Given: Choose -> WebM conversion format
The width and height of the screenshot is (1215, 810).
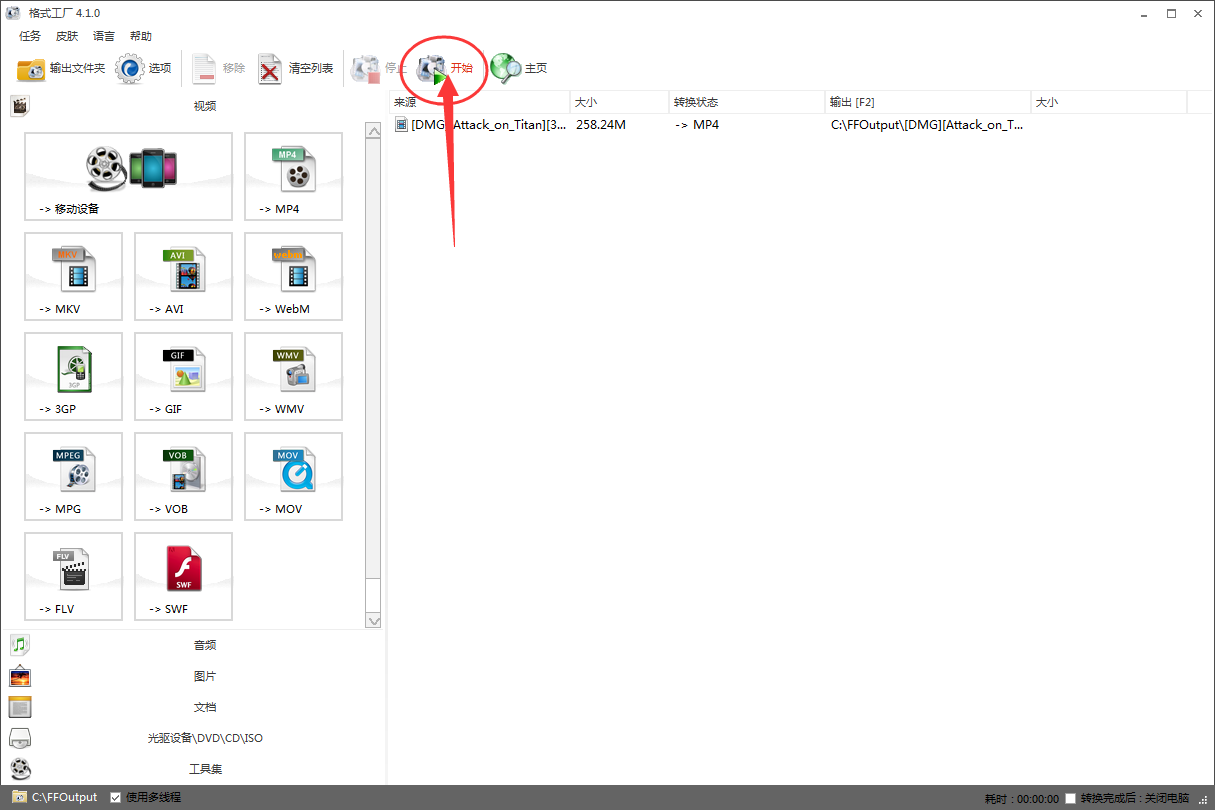Looking at the screenshot, I should (293, 276).
